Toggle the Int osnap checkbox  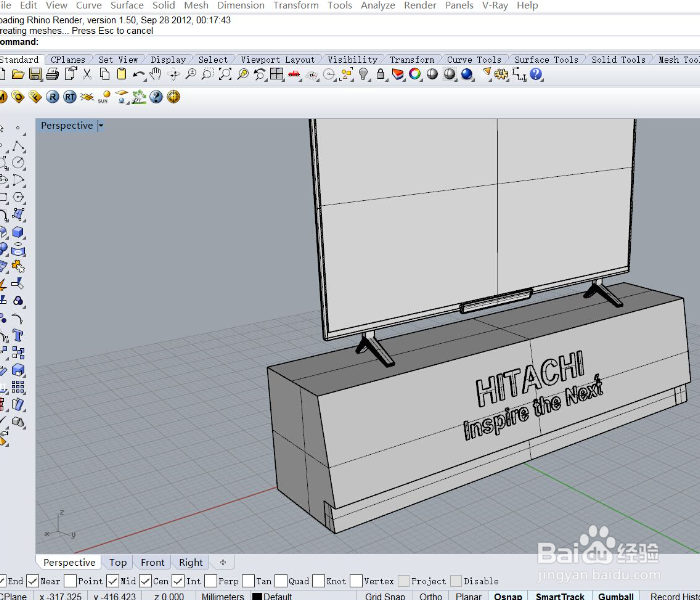pyautogui.click(x=178, y=581)
